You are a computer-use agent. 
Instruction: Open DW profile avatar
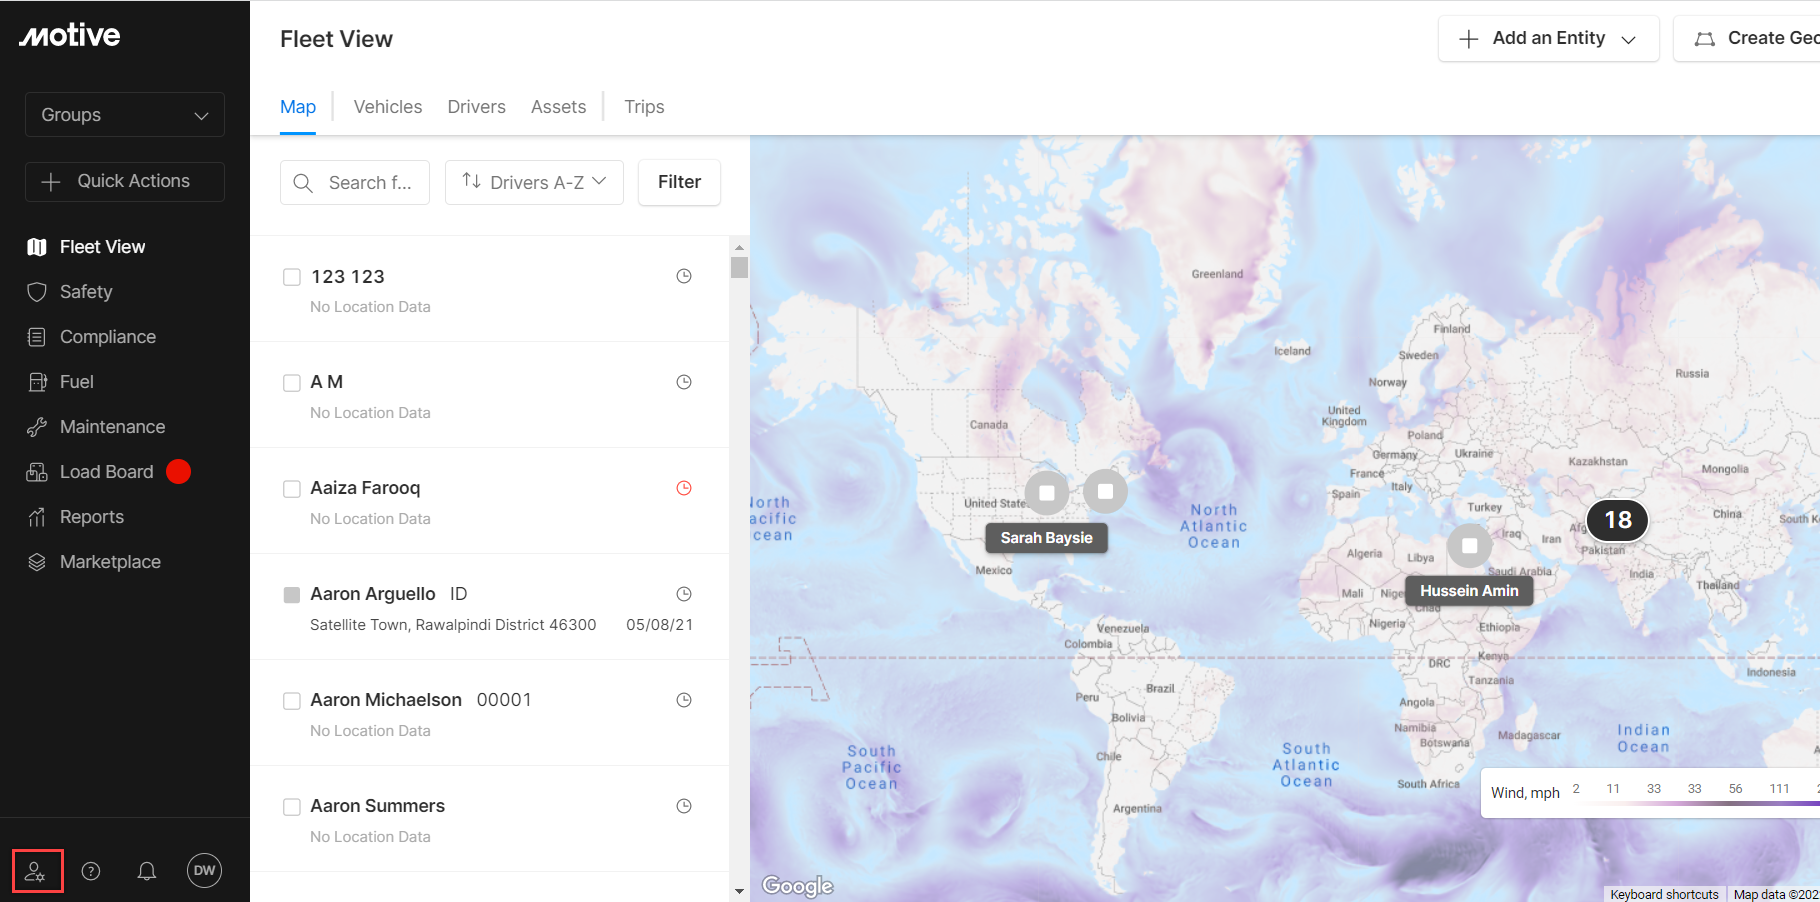point(204,870)
